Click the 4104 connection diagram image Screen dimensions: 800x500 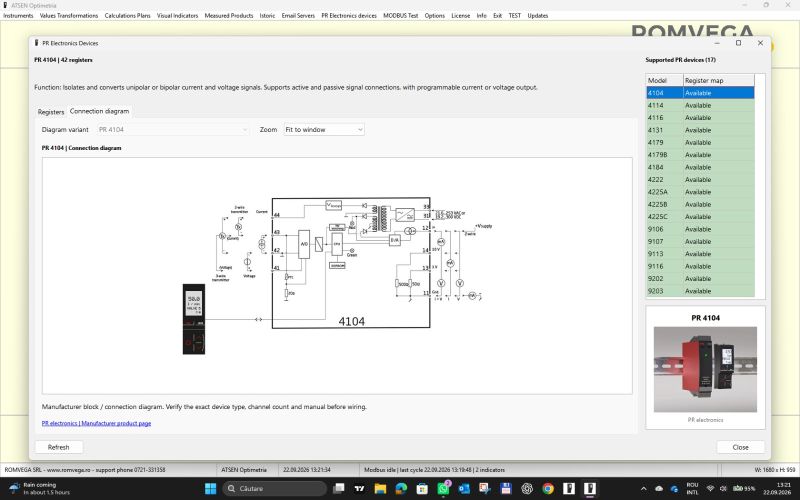click(x=337, y=276)
